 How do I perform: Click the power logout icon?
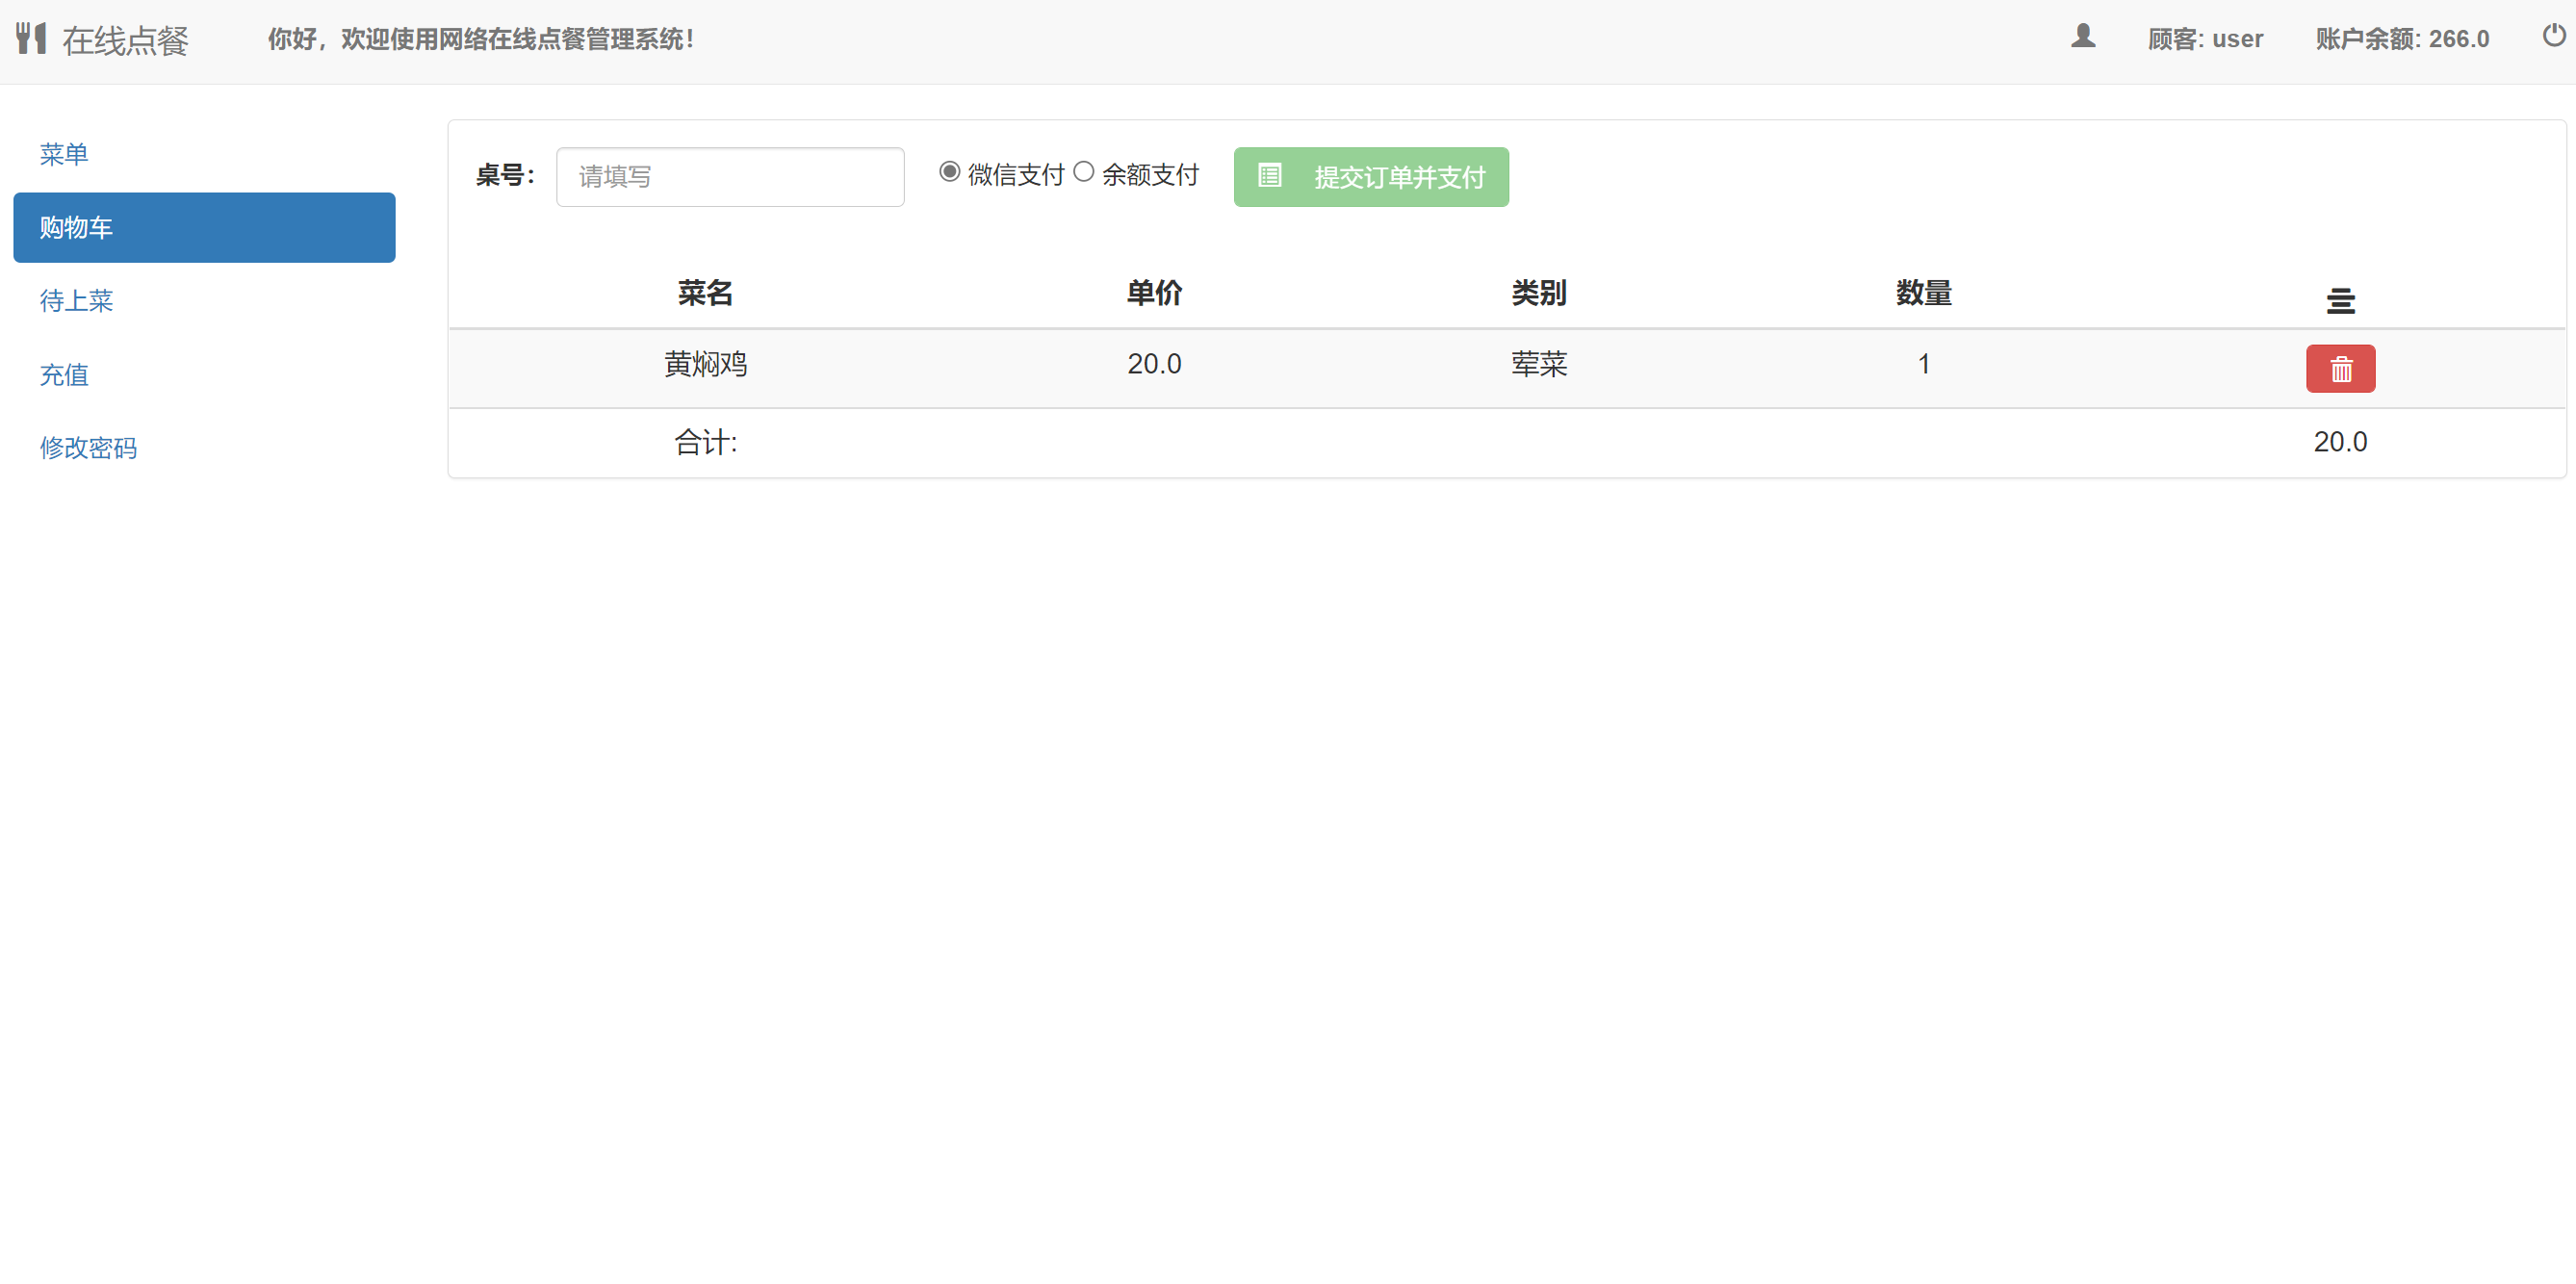(2553, 36)
